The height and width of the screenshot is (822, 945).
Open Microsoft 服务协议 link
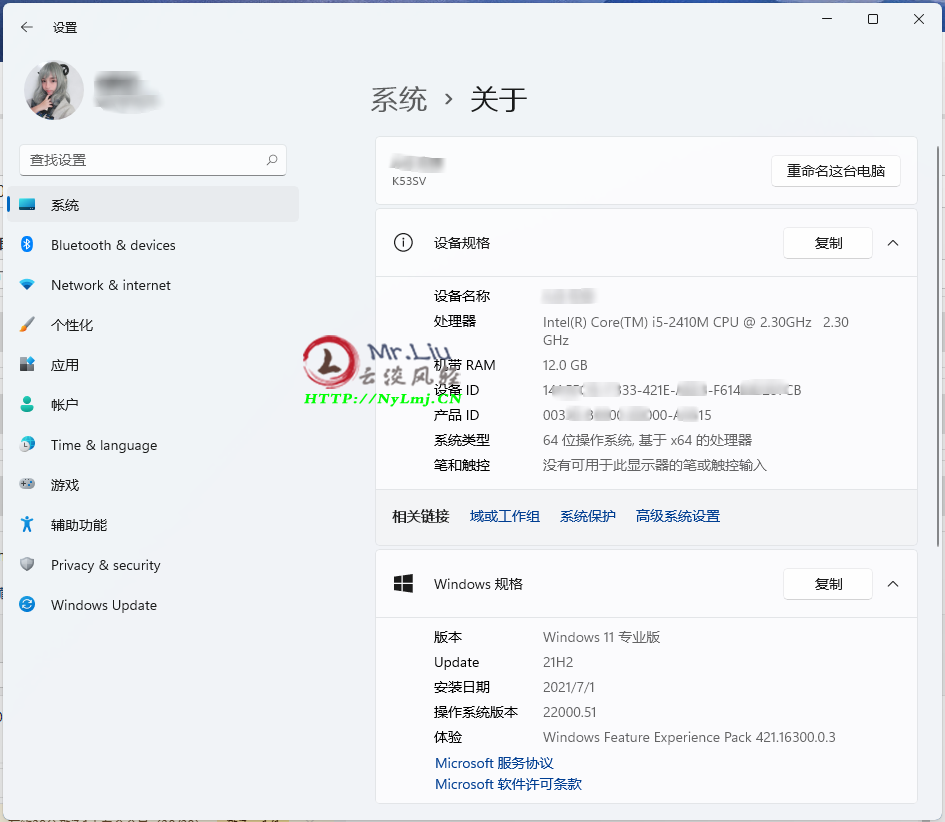(x=494, y=764)
